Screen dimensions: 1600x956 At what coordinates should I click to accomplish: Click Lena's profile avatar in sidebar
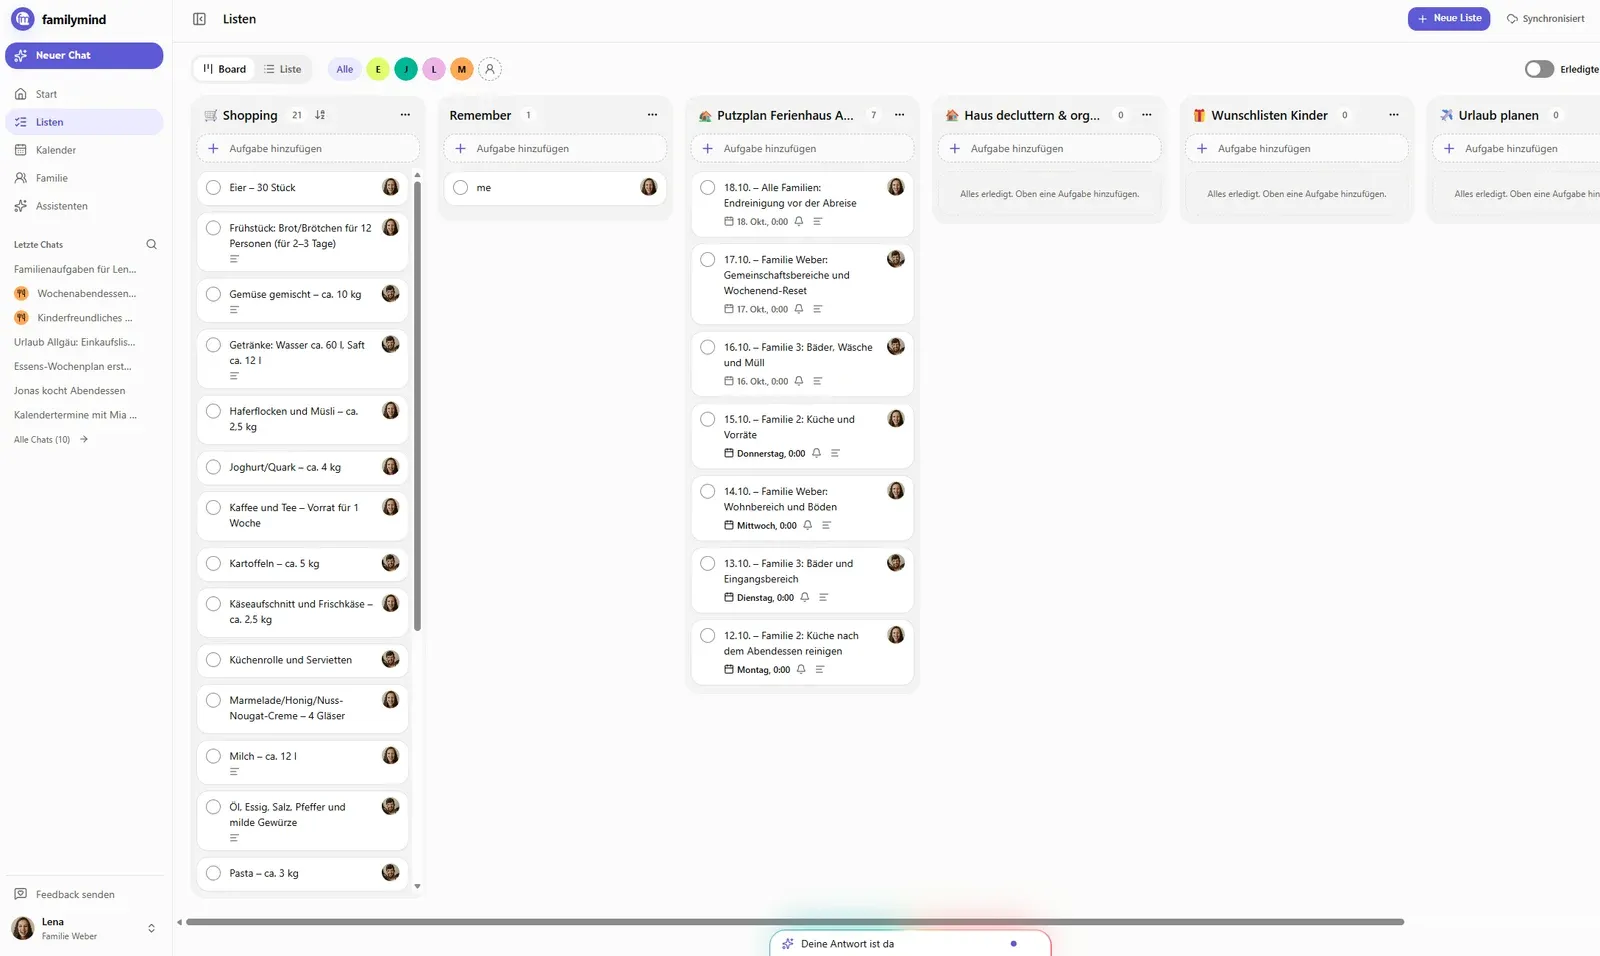pyautogui.click(x=23, y=928)
